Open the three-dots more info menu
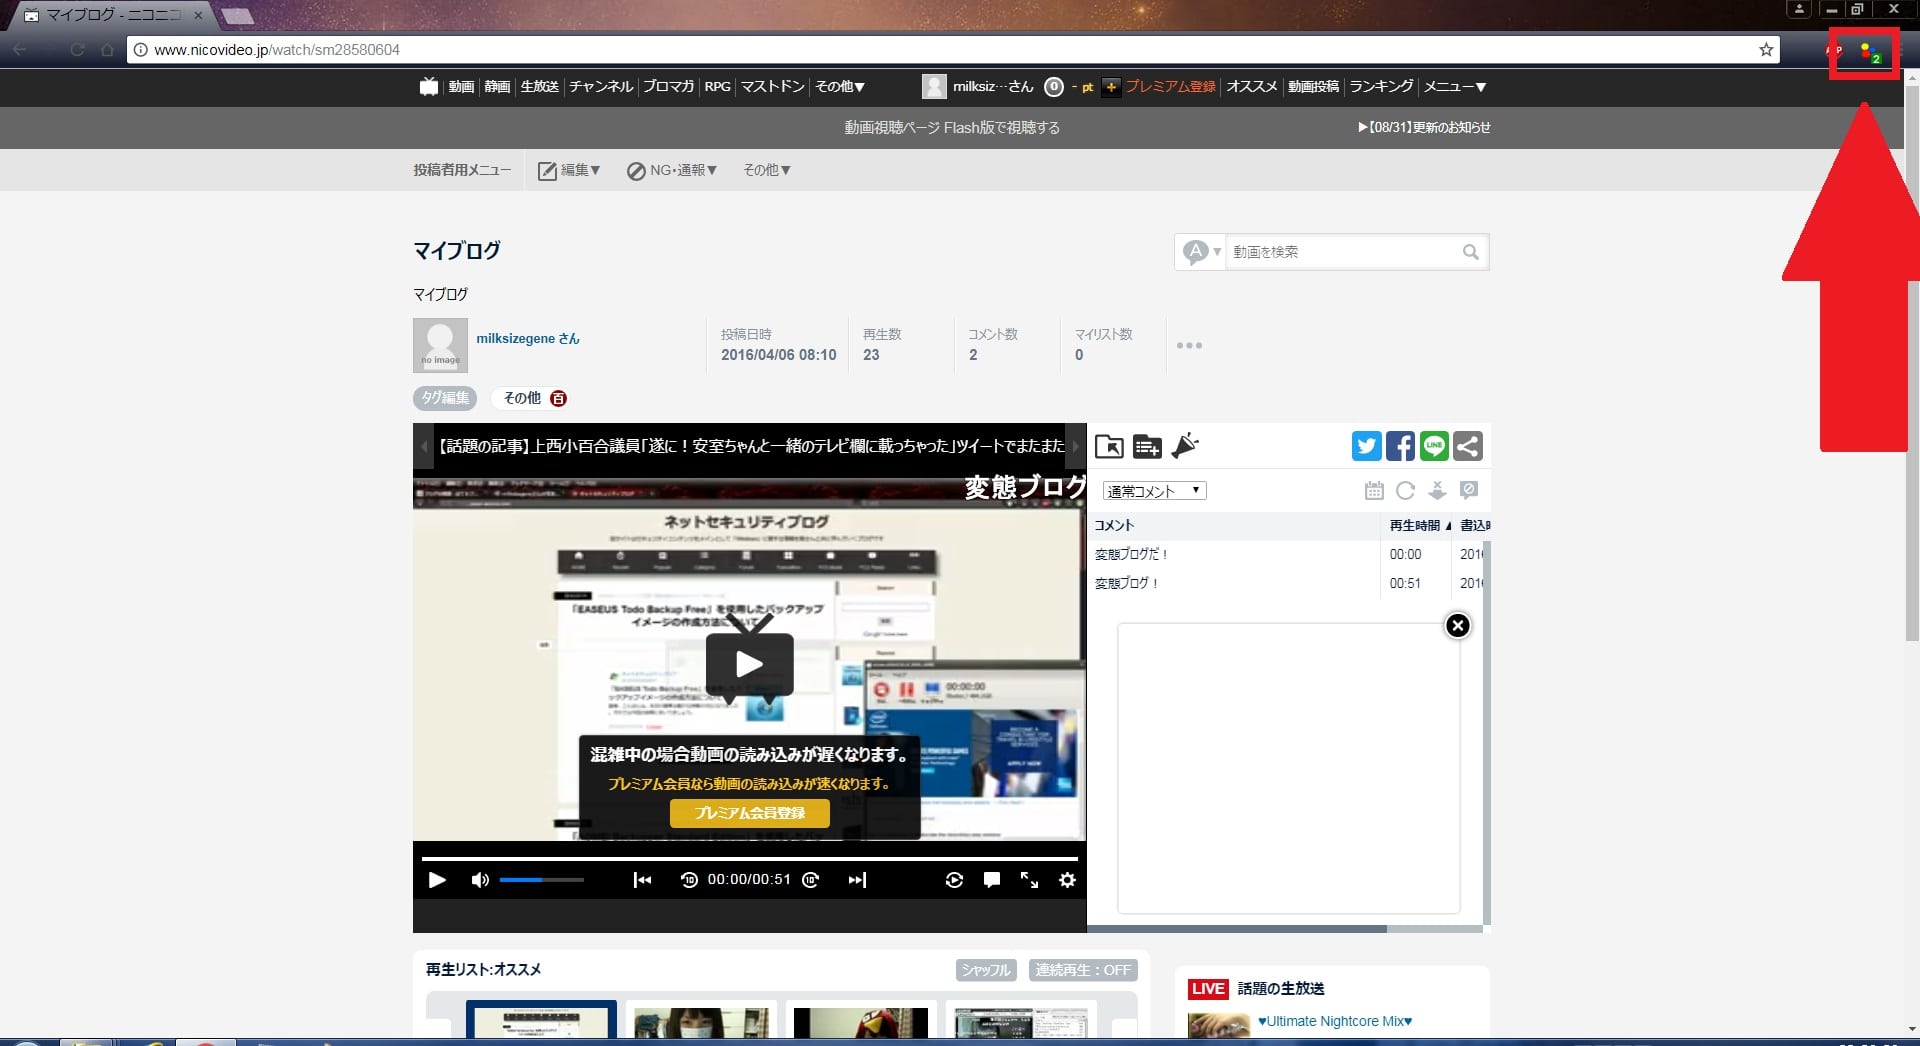 [1189, 346]
